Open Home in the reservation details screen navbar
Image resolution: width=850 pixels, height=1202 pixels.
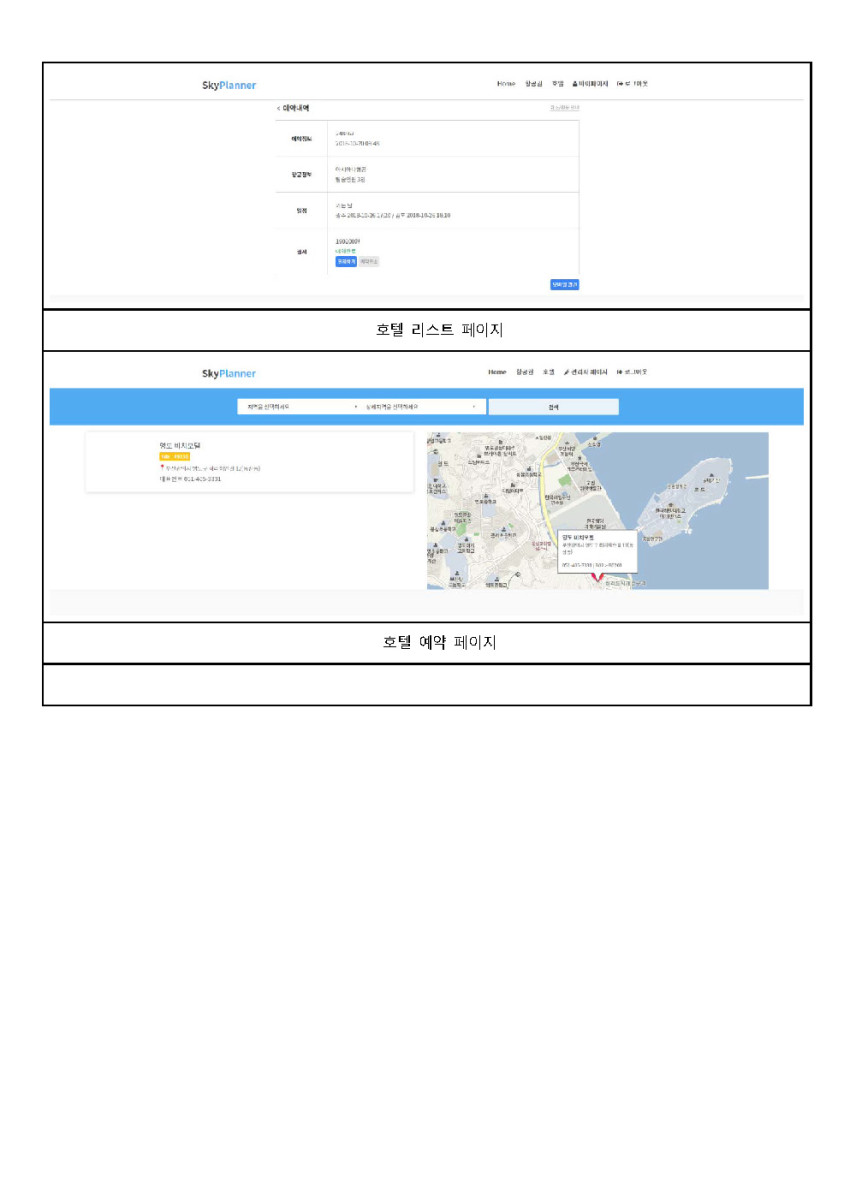pos(506,84)
